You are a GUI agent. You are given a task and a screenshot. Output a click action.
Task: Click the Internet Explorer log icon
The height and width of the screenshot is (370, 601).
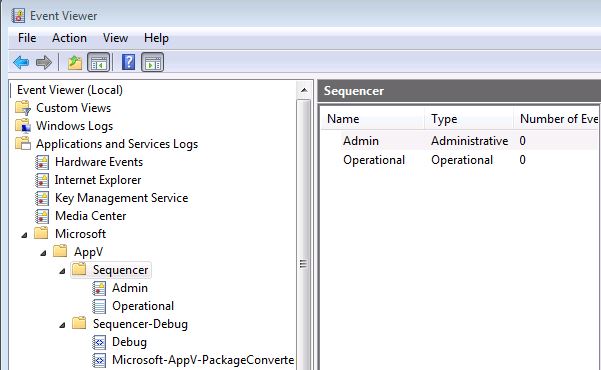(42, 180)
